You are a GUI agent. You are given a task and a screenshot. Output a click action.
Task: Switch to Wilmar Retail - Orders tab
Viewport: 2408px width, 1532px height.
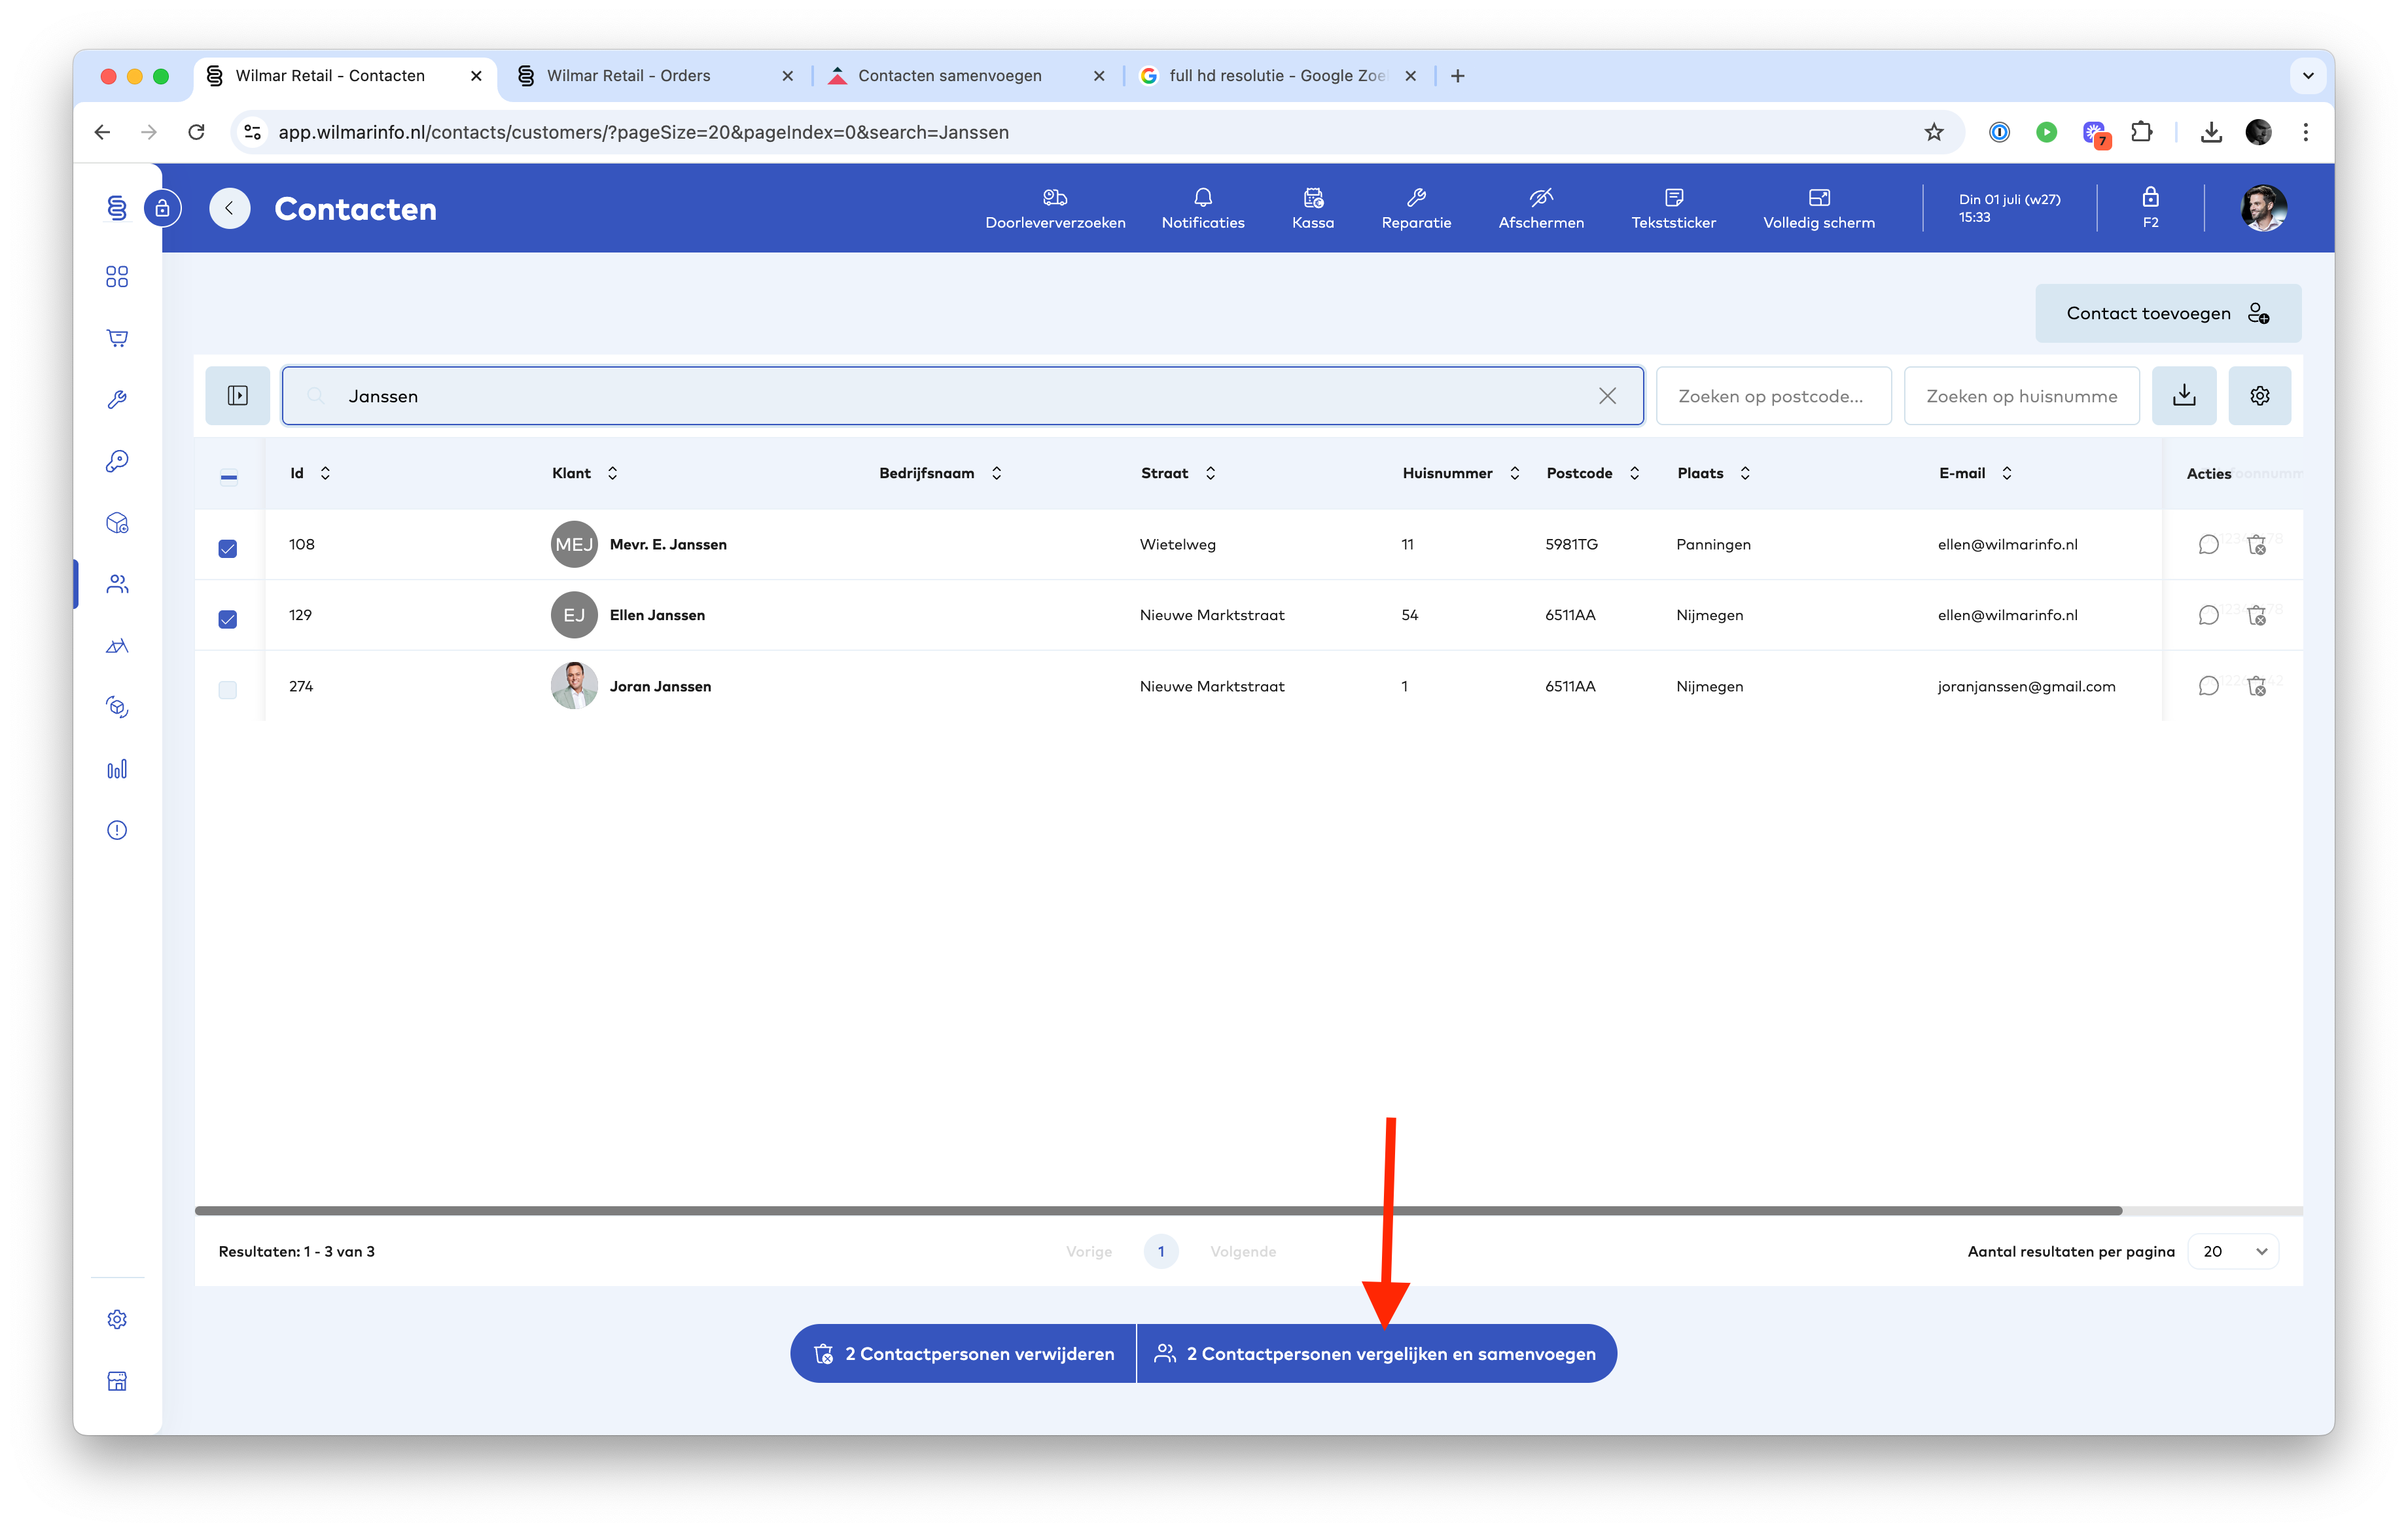pos(655,76)
